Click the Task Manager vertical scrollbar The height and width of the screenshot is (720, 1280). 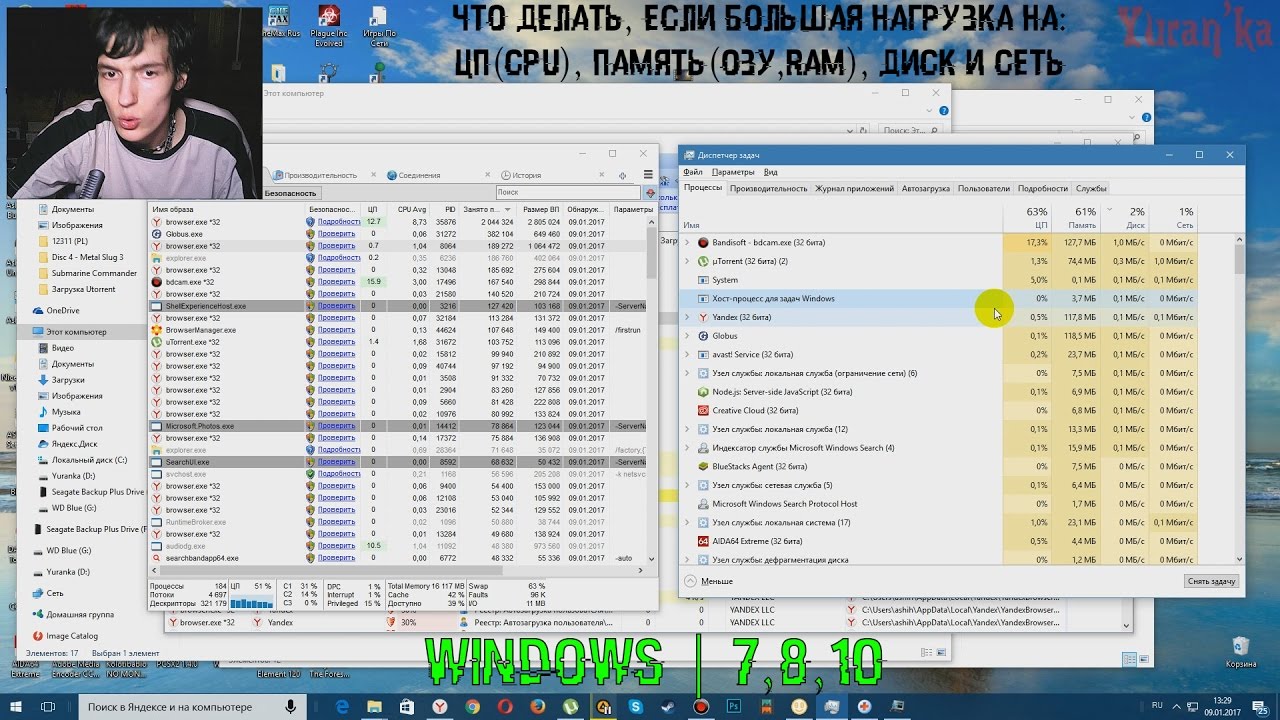click(1240, 397)
